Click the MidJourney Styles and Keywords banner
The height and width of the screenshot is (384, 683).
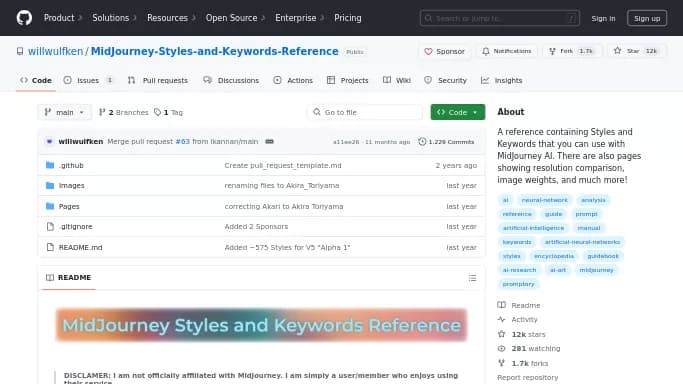[261, 325]
